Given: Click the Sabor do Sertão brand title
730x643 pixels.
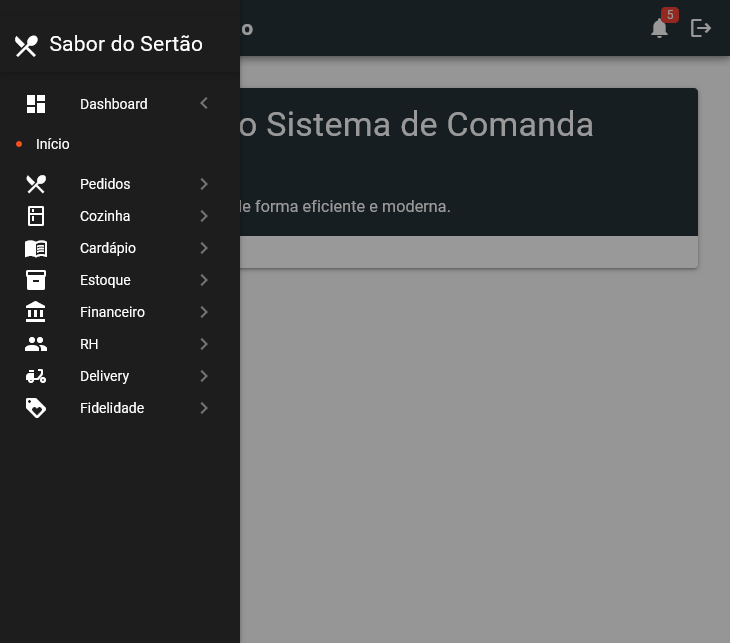Looking at the screenshot, I should (x=125, y=44).
